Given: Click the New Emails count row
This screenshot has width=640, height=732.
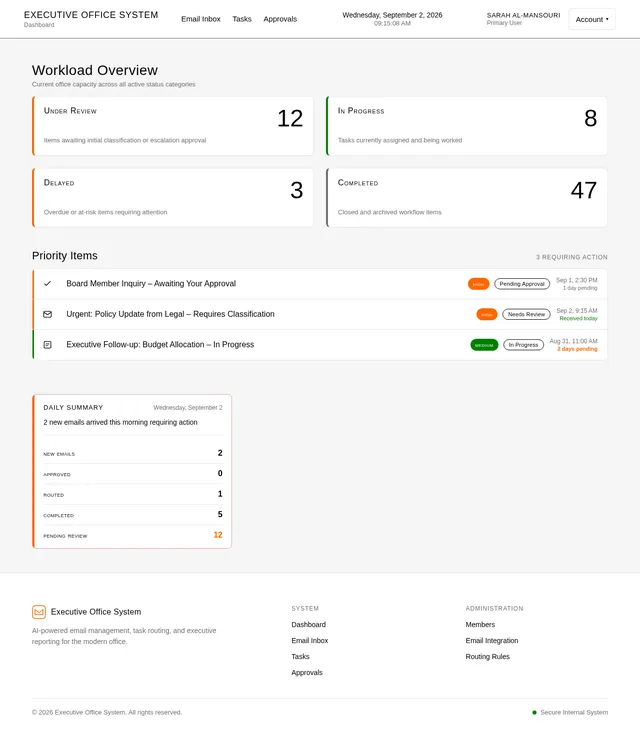Looking at the screenshot, I should tap(133, 453).
